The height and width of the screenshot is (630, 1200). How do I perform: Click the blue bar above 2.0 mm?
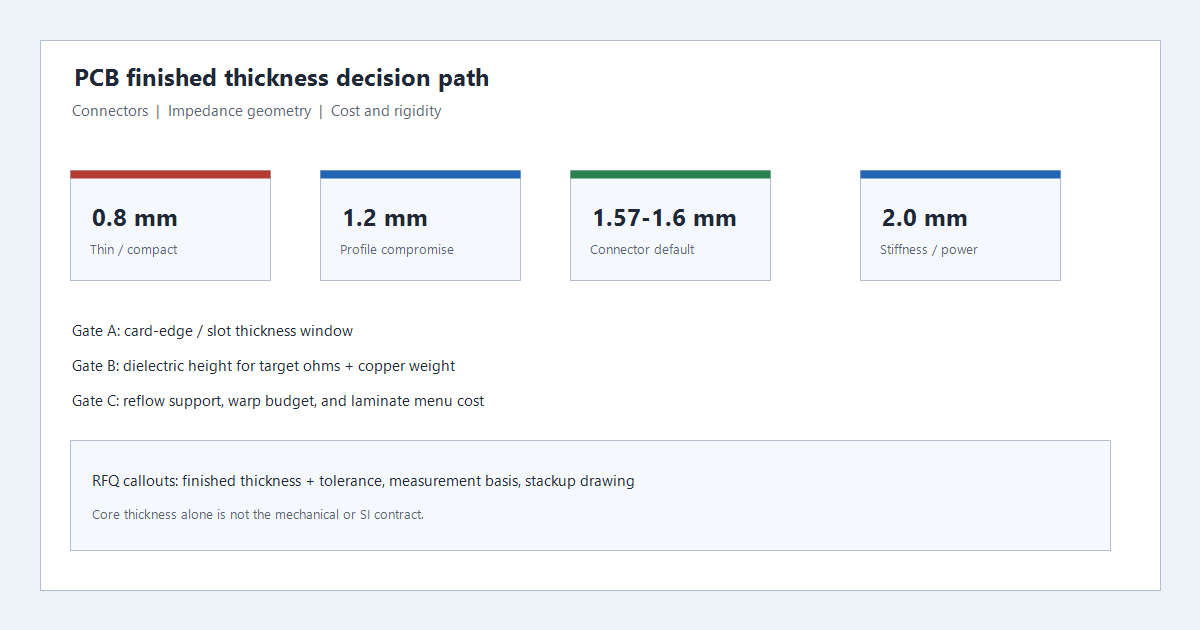(x=960, y=174)
